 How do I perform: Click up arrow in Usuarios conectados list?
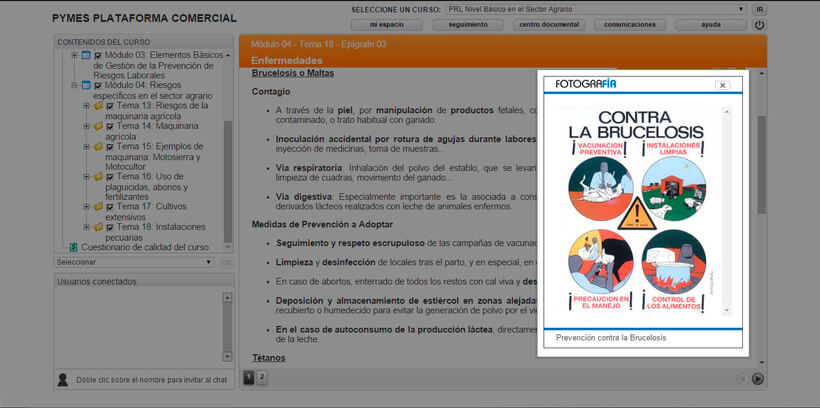(227, 298)
